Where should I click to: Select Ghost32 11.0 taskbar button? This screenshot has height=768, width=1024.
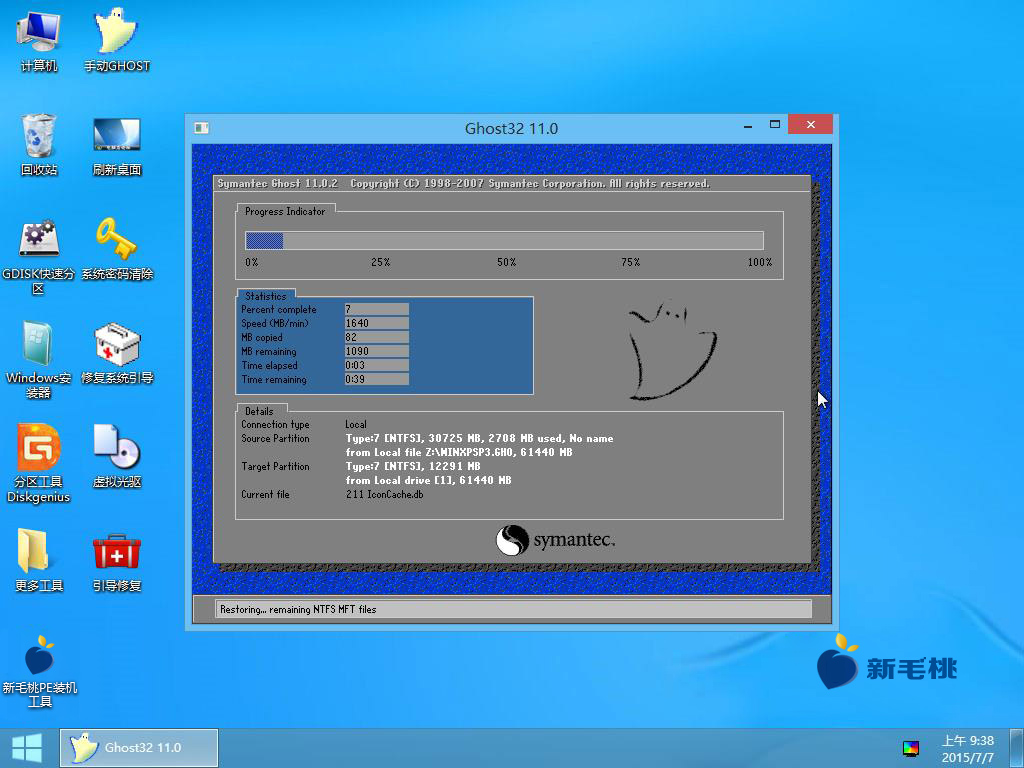[139, 748]
